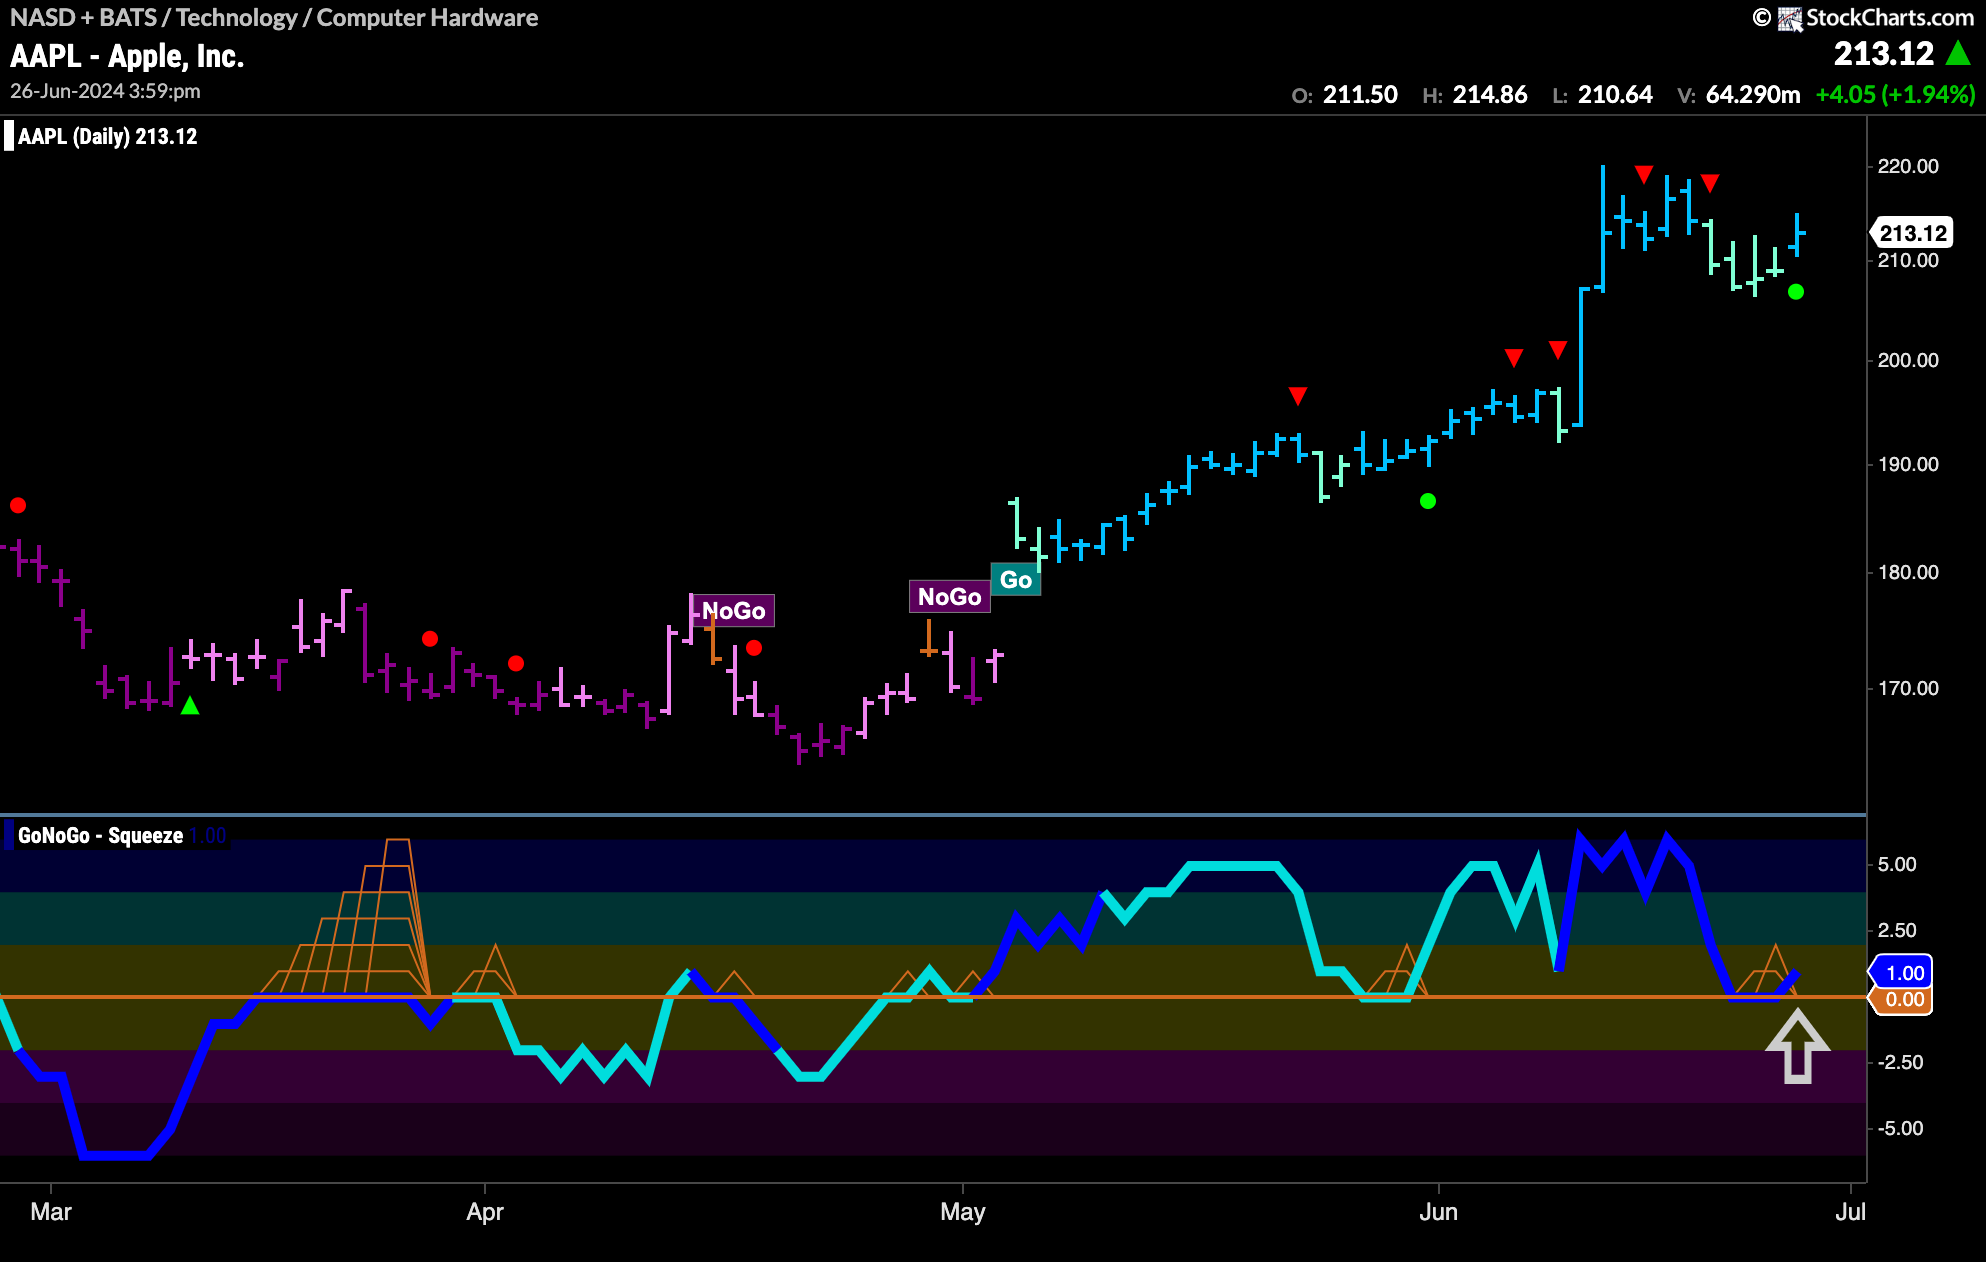1986x1262 pixels.
Task: Click the blue legend marker beside GoNoGo - Squeeze
Action: (9, 835)
